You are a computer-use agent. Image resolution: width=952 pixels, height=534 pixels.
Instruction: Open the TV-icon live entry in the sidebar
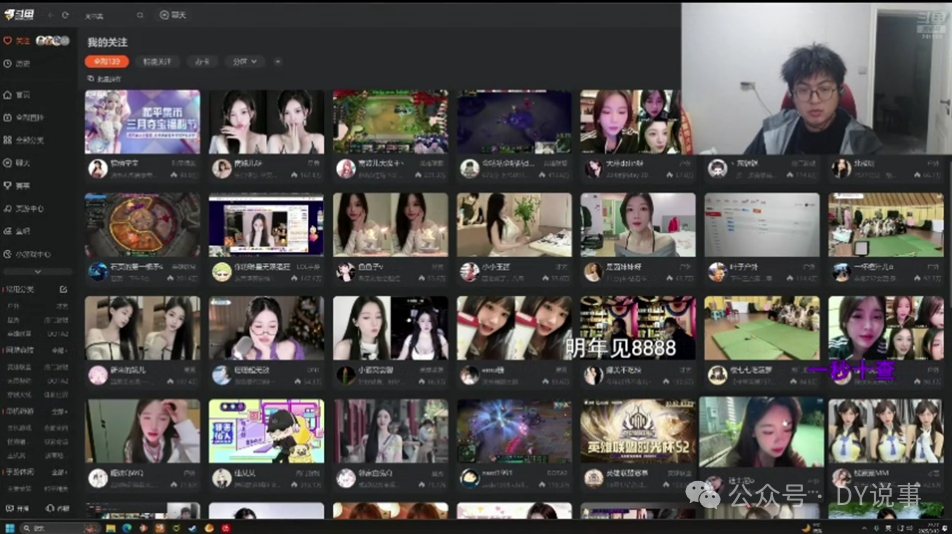pyautogui.click(x=24, y=117)
